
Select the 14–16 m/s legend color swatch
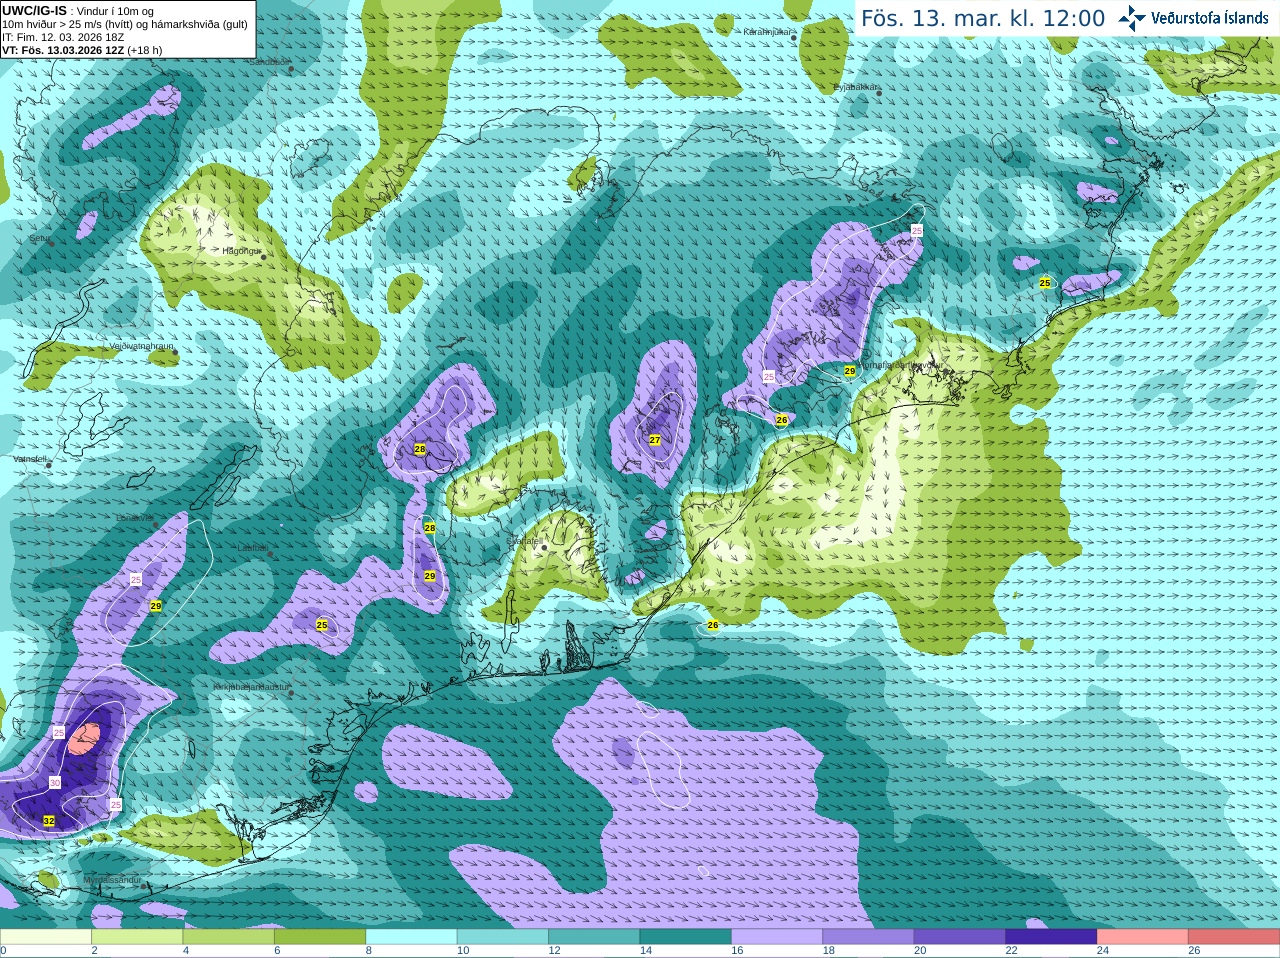[x=686, y=937]
